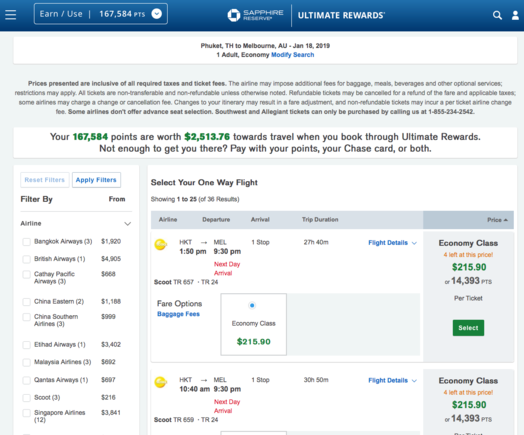Expand Flight Details for the 10:40 am flight

(392, 380)
